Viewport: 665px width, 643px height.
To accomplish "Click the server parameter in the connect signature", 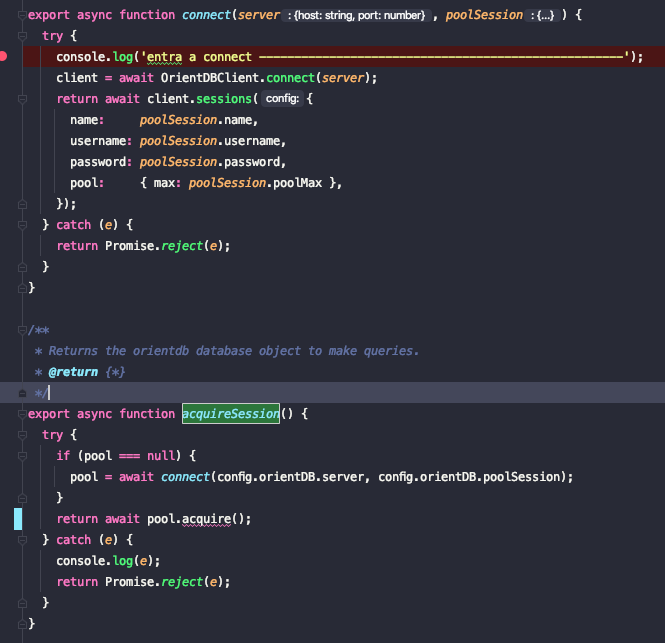I will click(x=259, y=15).
